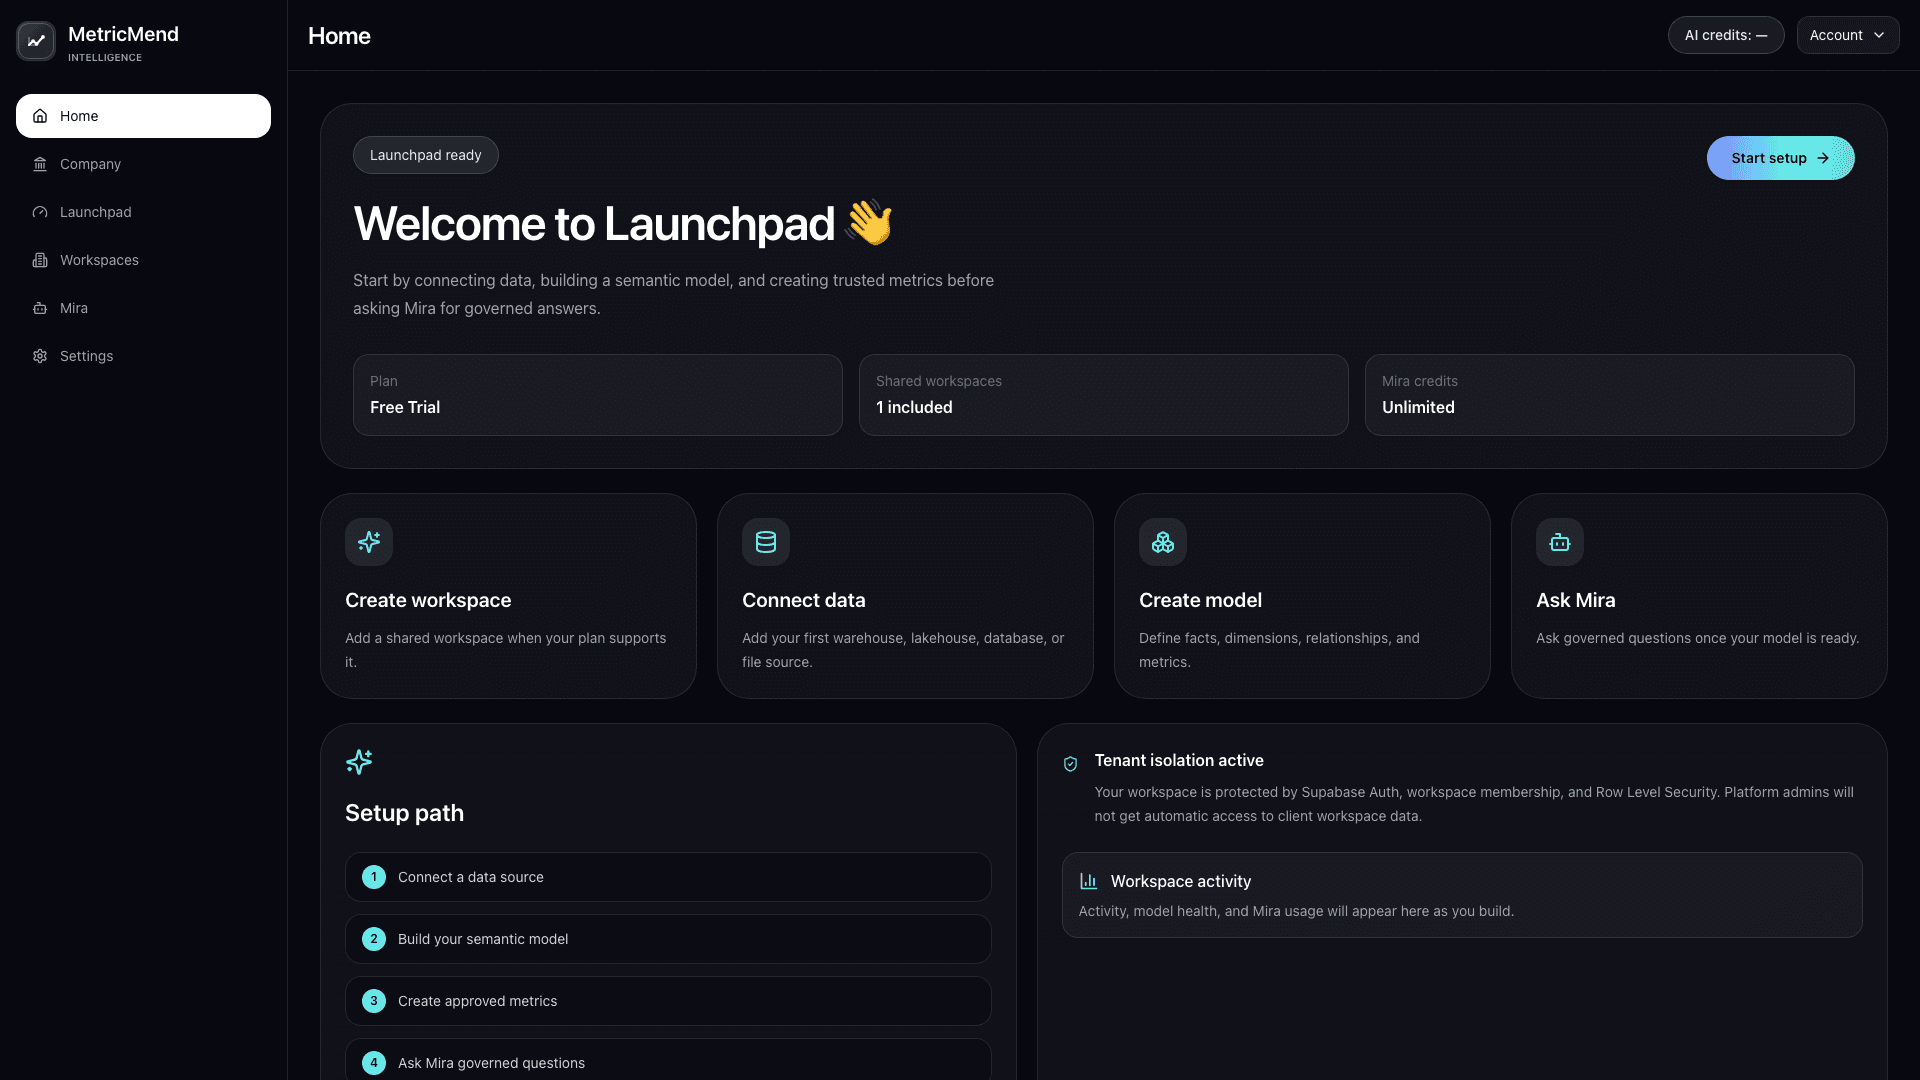Click the bar chart icon next to Workspace activity
The height and width of the screenshot is (1080, 1920).
pos(1088,881)
